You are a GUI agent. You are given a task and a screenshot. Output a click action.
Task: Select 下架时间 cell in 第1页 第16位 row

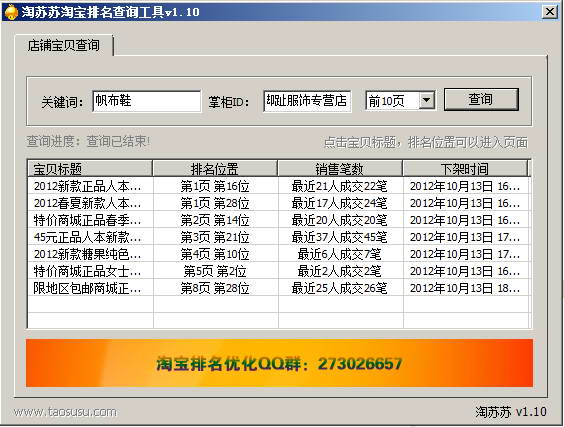click(x=465, y=186)
